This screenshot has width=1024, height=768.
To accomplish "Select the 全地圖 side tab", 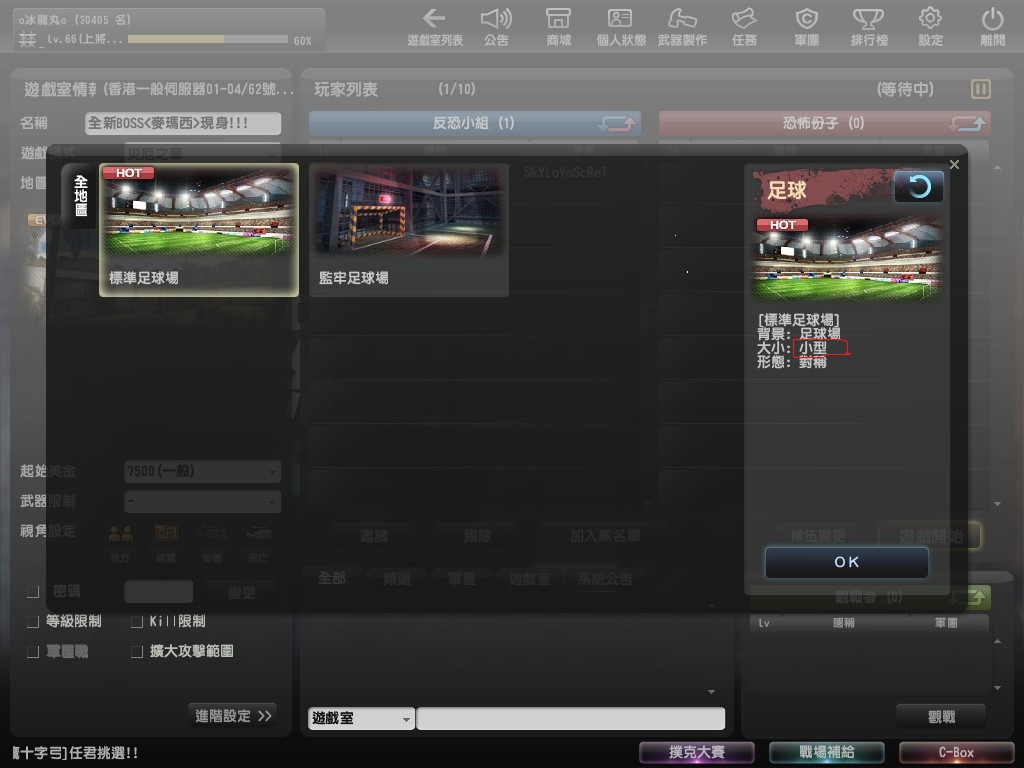I will (81, 196).
